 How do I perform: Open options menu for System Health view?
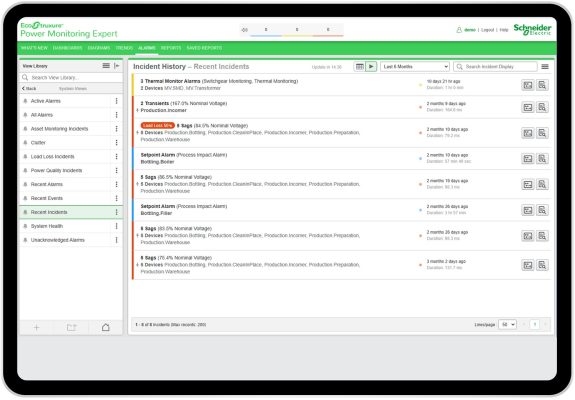(x=116, y=226)
